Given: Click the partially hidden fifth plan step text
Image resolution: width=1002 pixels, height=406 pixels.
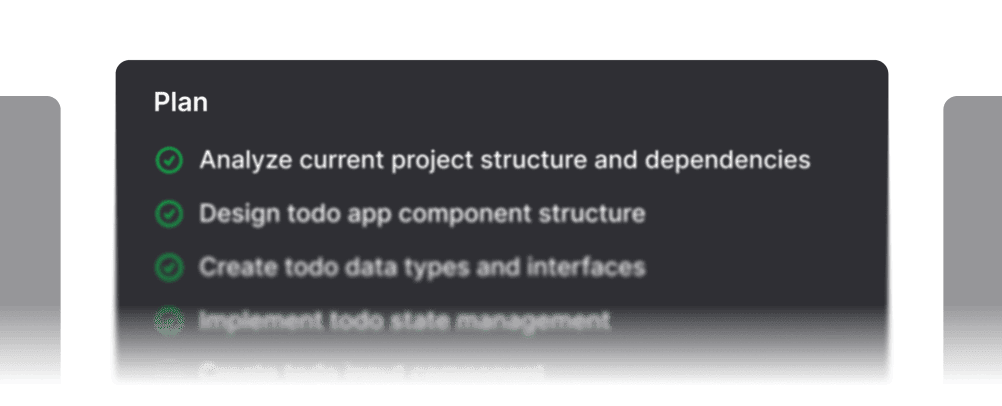Looking at the screenshot, I should (x=371, y=374).
